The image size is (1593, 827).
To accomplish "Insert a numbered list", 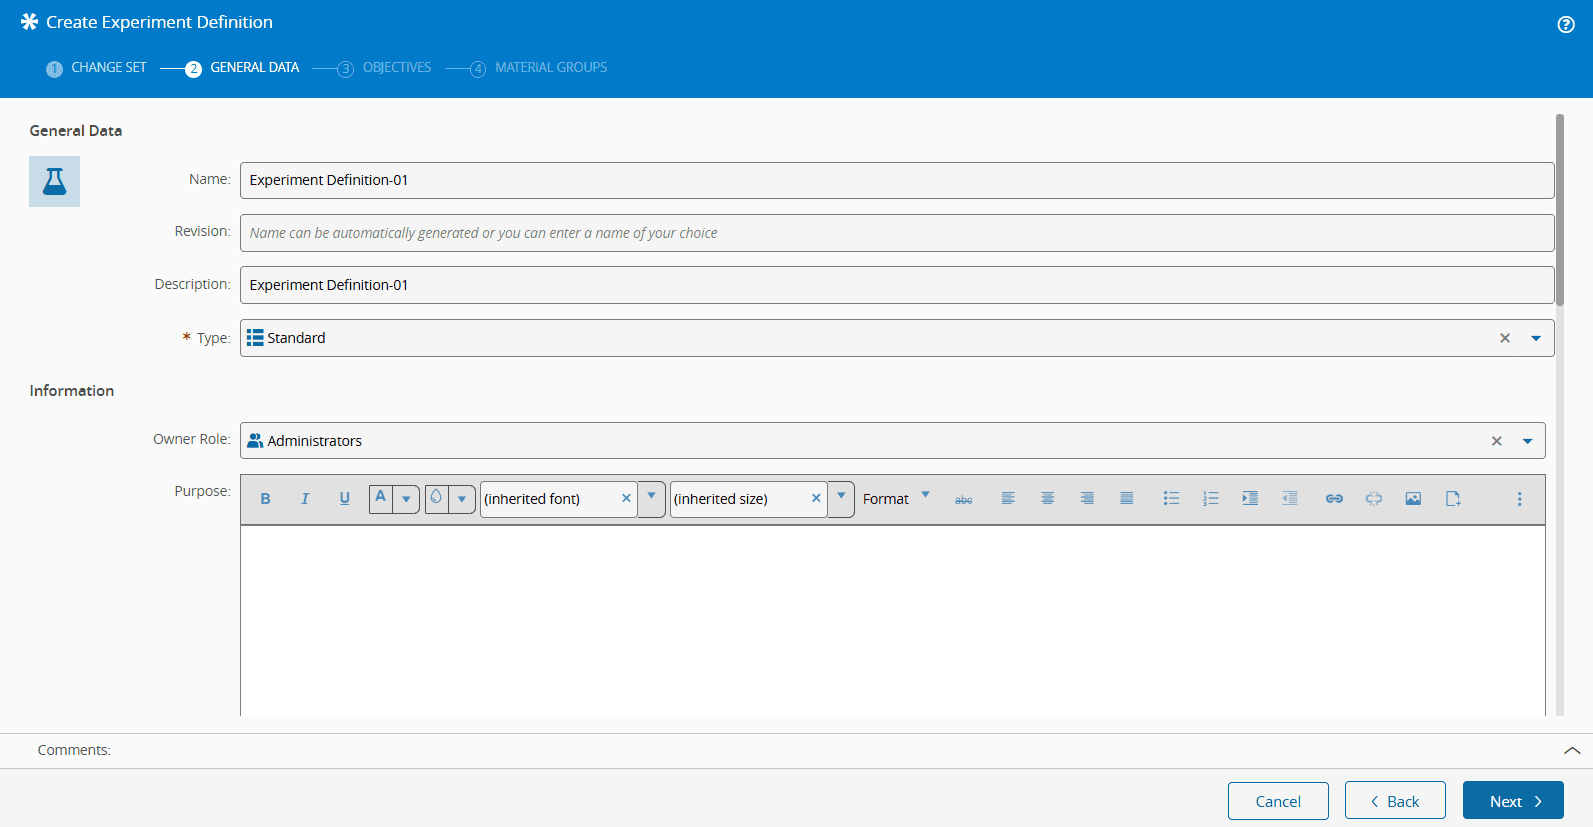I will click(x=1210, y=499).
